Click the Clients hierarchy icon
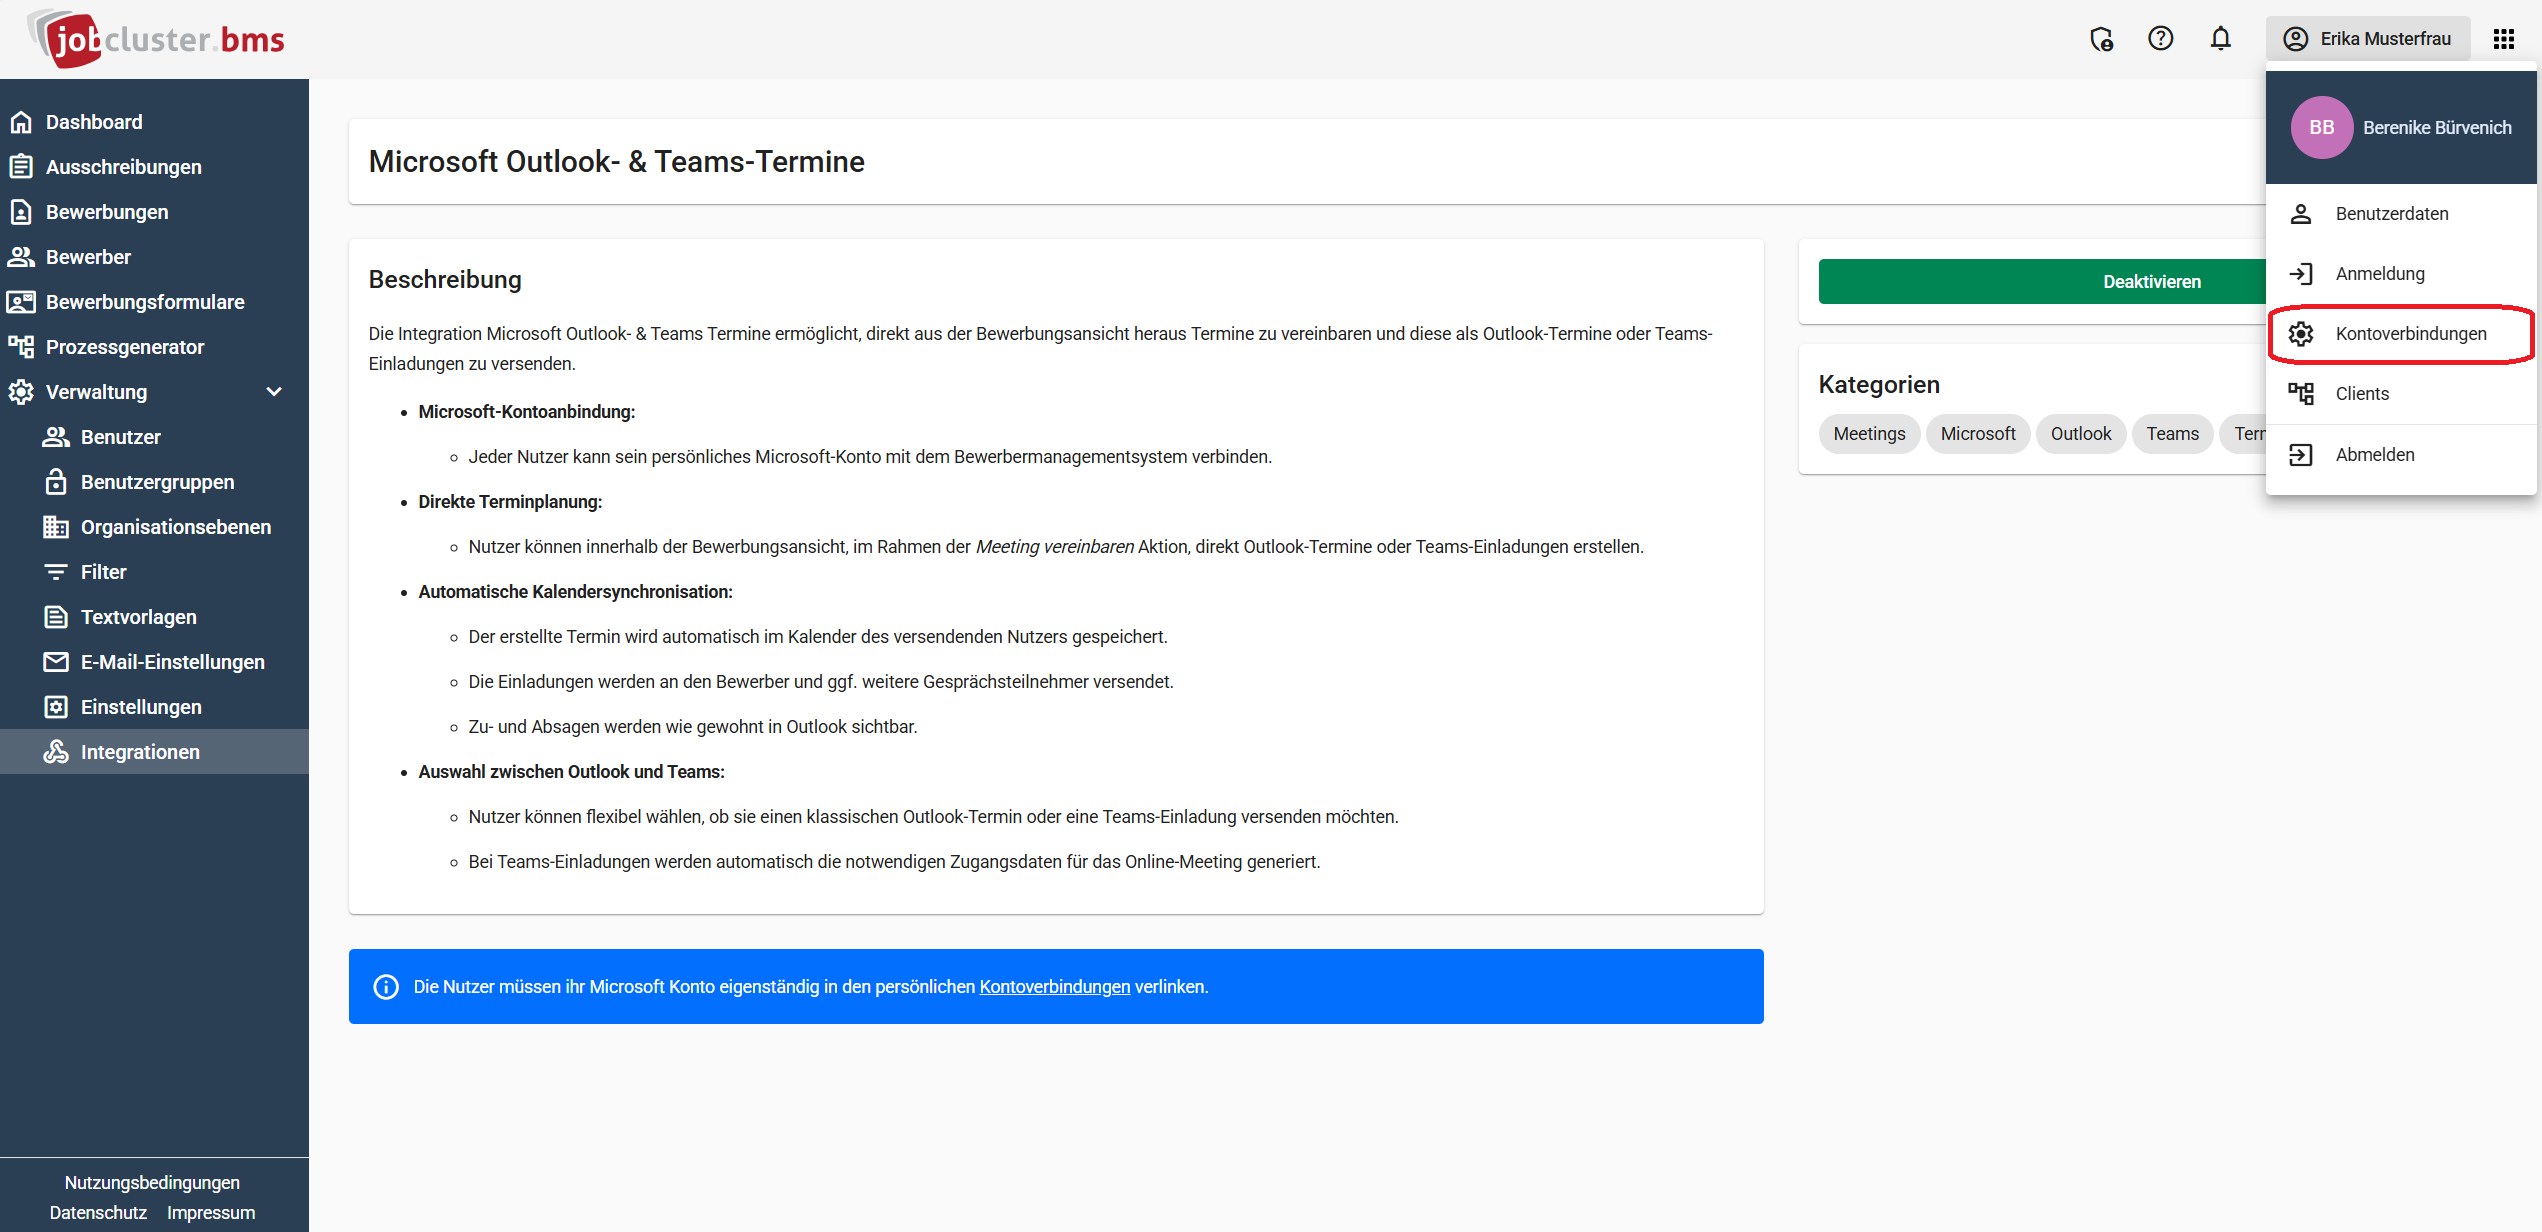2542x1232 pixels. (x=2301, y=394)
